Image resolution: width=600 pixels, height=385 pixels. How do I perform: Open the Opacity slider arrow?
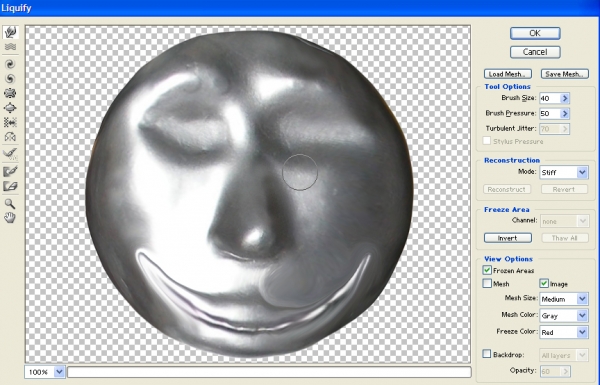coord(565,371)
